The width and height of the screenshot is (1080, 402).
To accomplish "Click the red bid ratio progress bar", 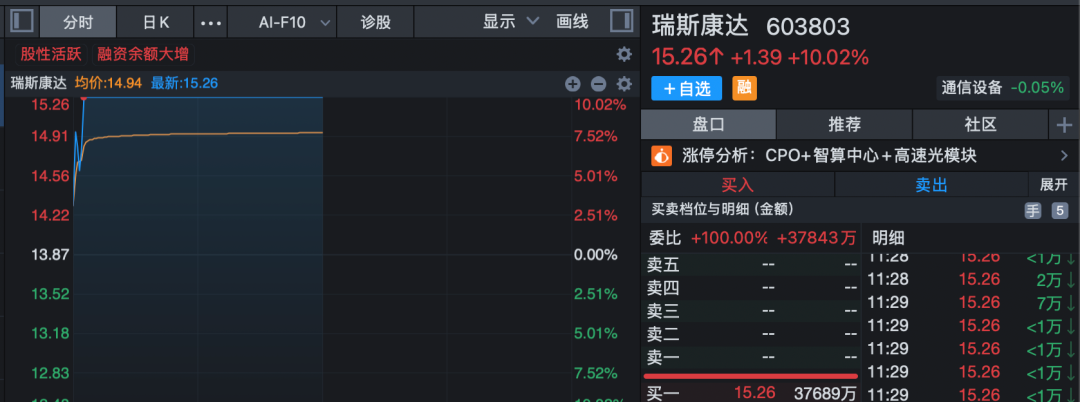I will [x=751, y=377].
